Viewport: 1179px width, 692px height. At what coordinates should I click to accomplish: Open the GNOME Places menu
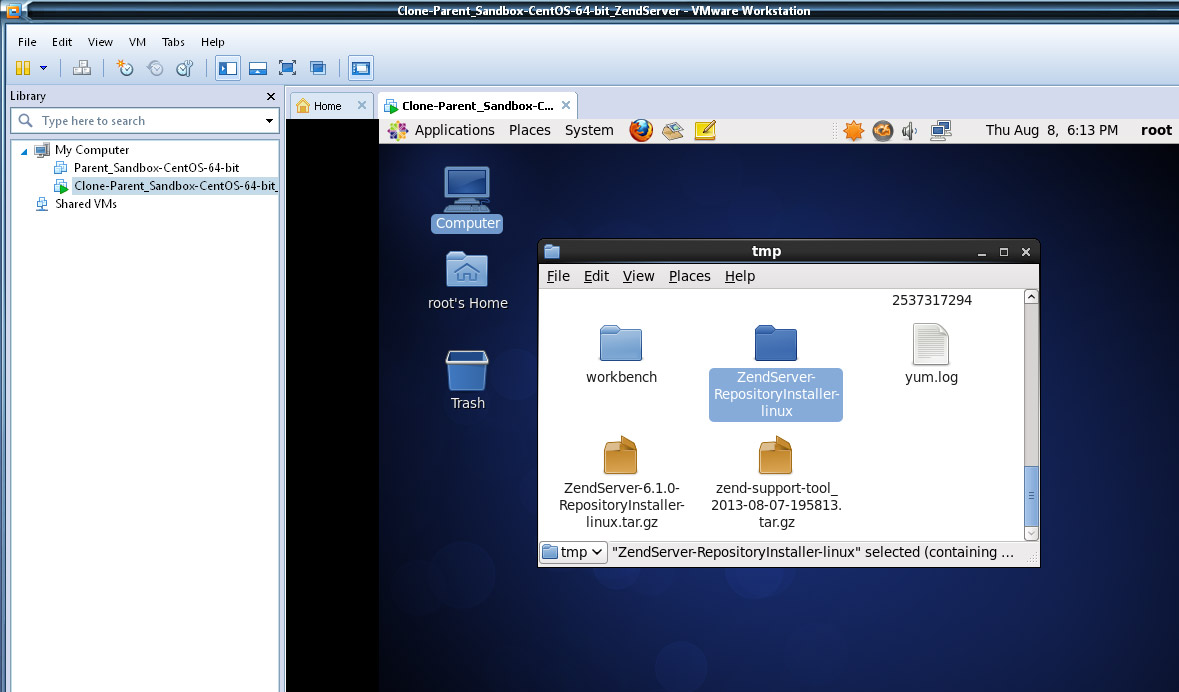pyautogui.click(x=529, y=130)
